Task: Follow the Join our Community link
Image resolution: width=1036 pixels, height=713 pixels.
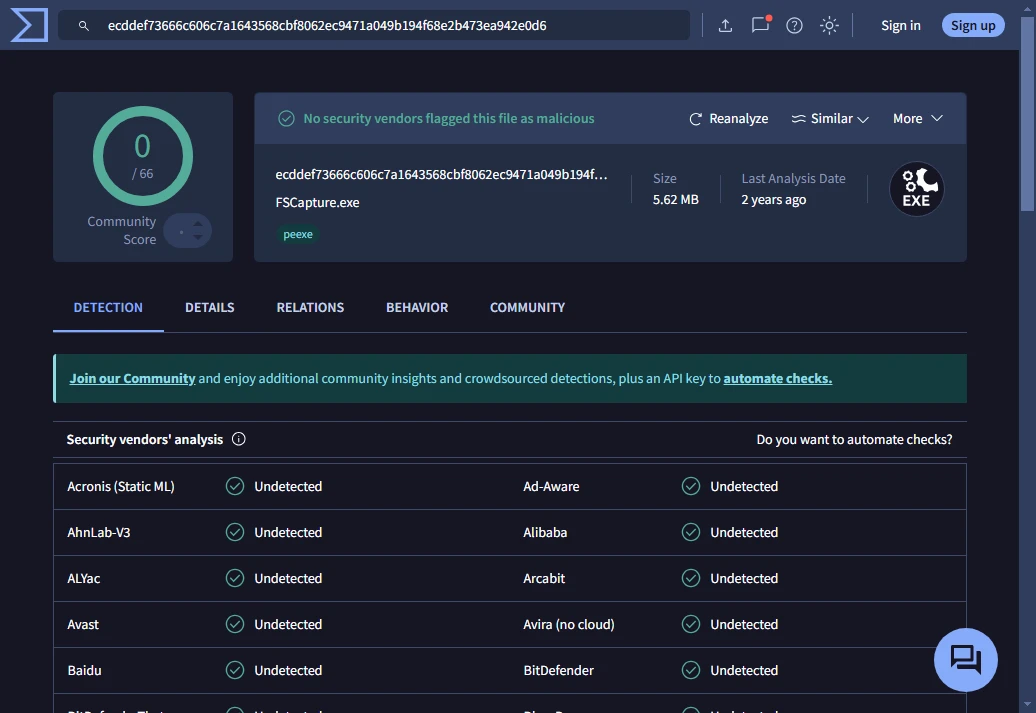Action: [x=132, y=379]
